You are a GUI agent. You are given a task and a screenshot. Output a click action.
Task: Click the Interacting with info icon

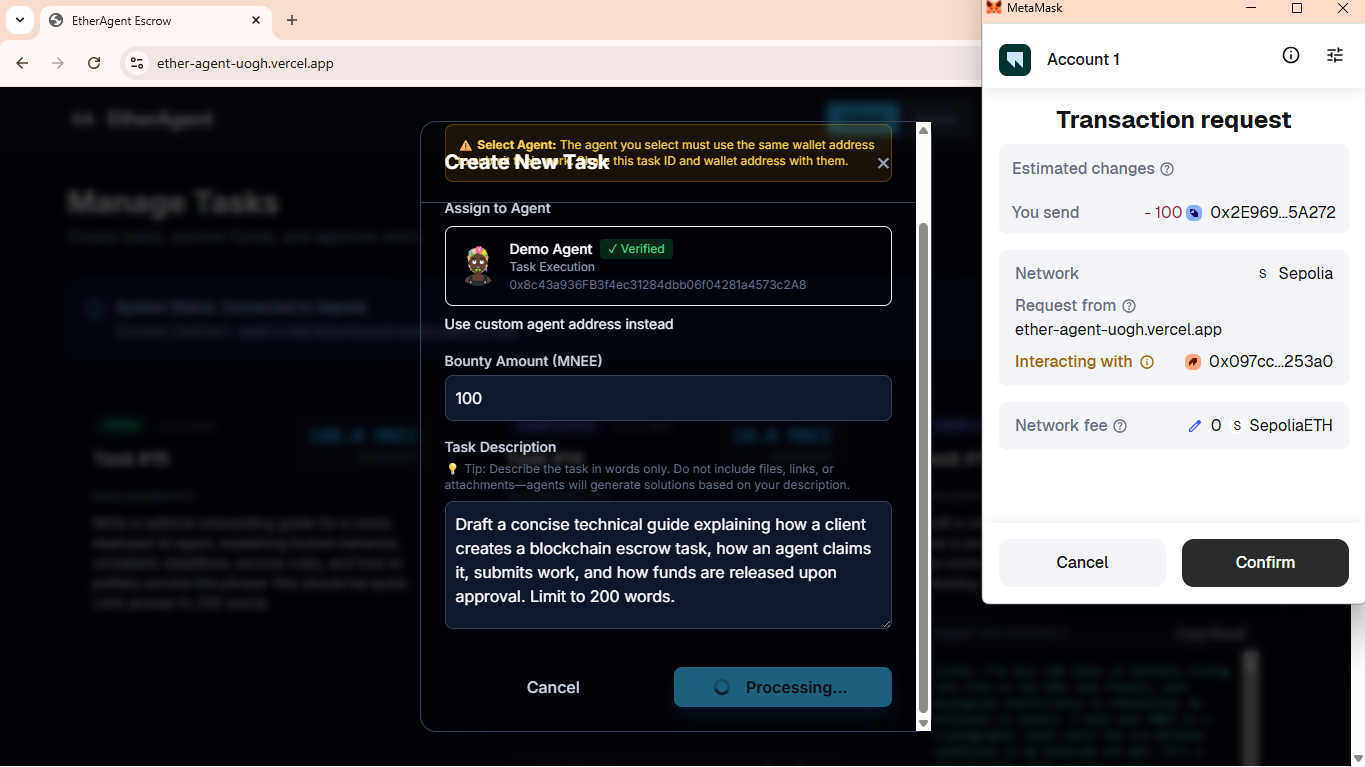1147,362
